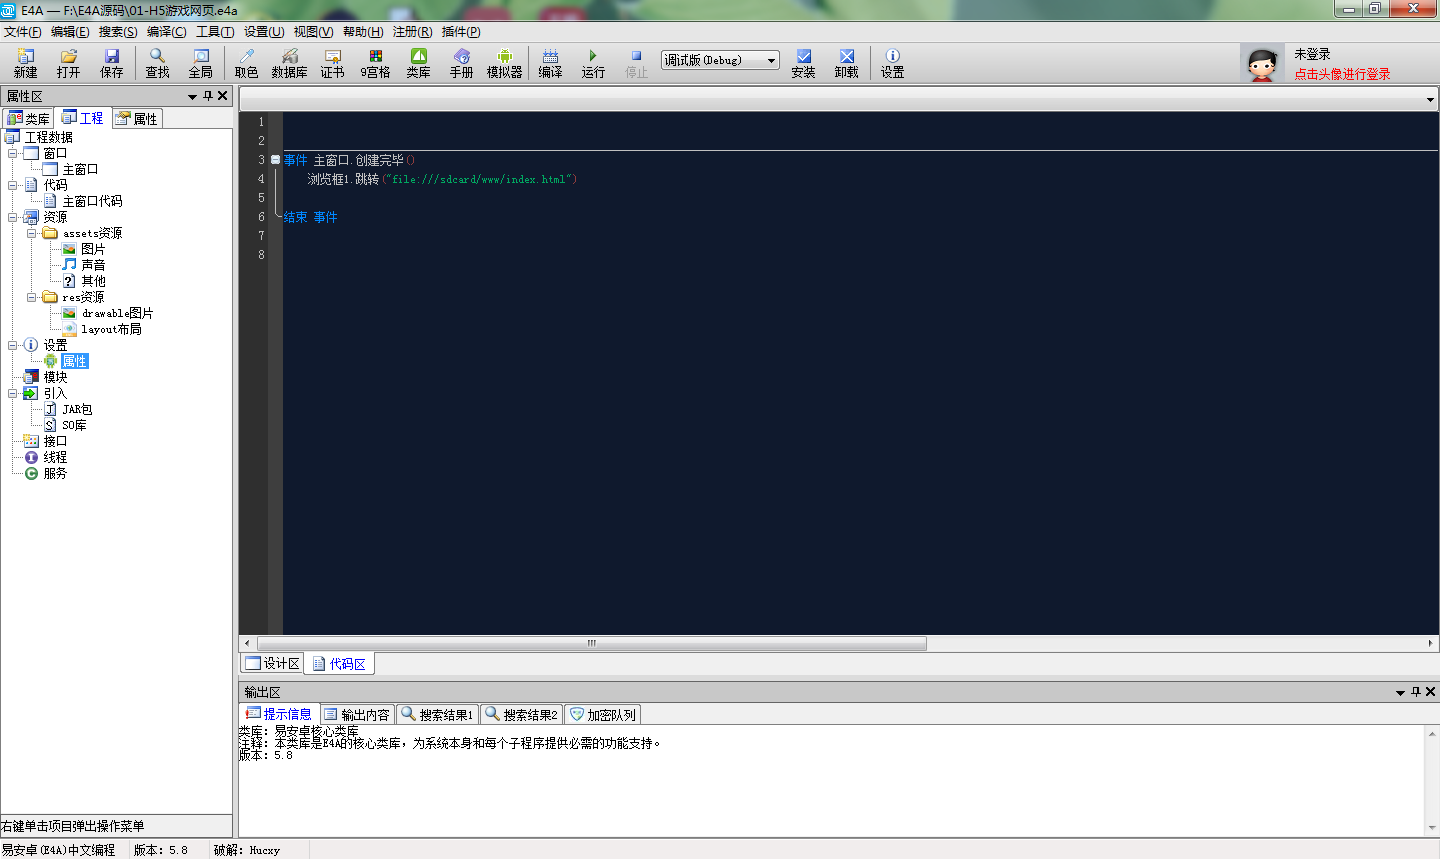
Task: Click the 类库 toolbar icon
Action: 418,63
